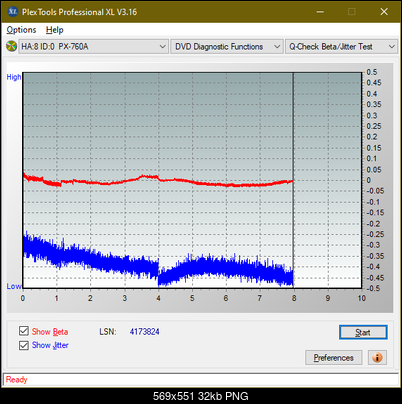Screen dimensions: 402x404
Task: Open the Q-Check Beta/Jitter Test dropdown
Action: pyautogui.click(x=342, y=47)
